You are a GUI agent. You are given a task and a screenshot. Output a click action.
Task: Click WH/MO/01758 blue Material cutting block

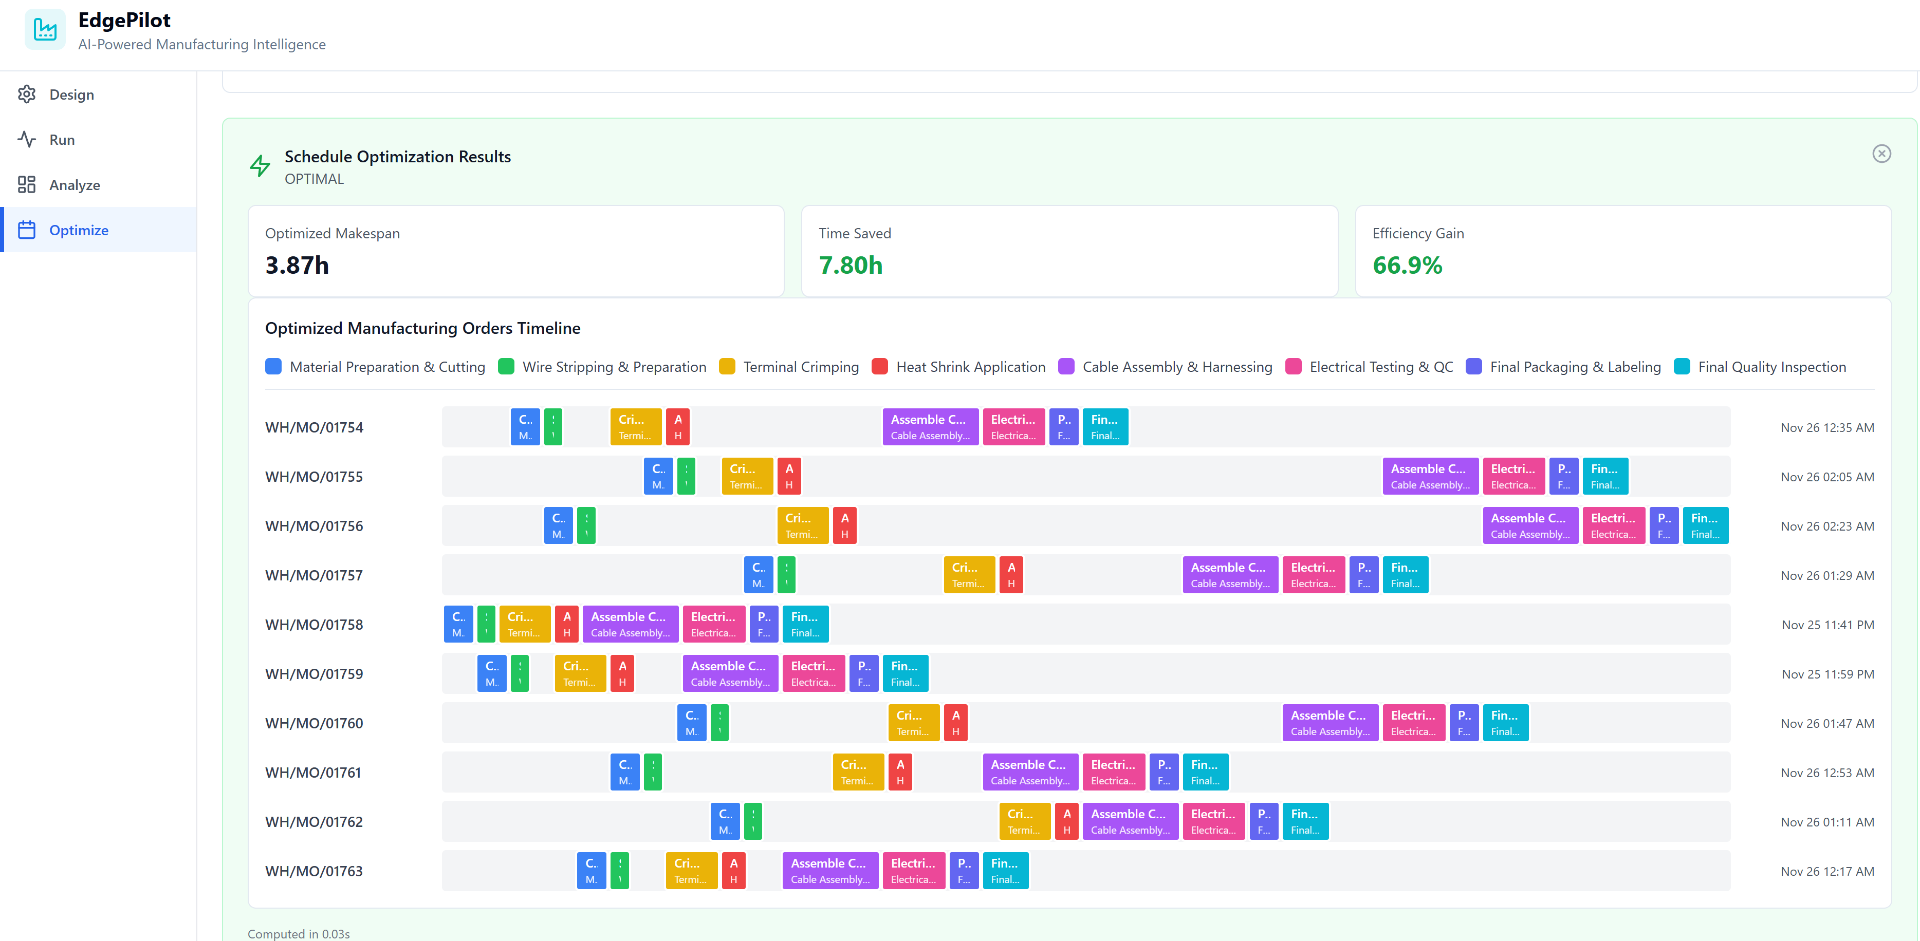coord(458,624)
